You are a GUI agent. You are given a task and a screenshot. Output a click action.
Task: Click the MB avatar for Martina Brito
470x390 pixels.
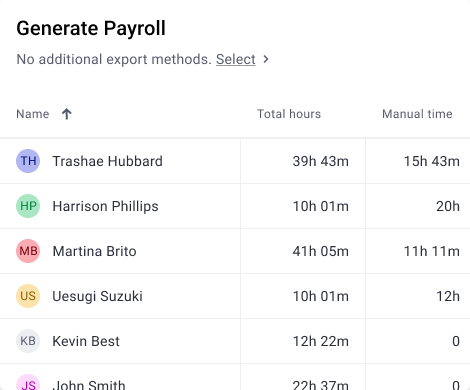coord(28,251)
